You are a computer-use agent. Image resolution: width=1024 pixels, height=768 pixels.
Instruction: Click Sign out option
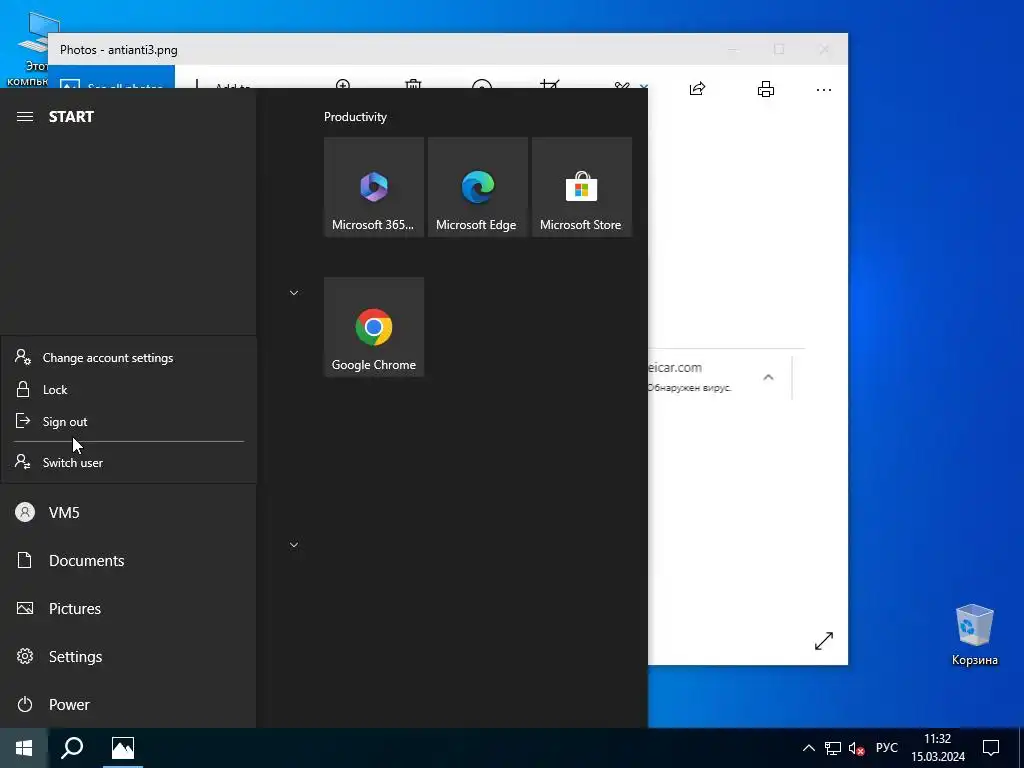tap(129, 422)
